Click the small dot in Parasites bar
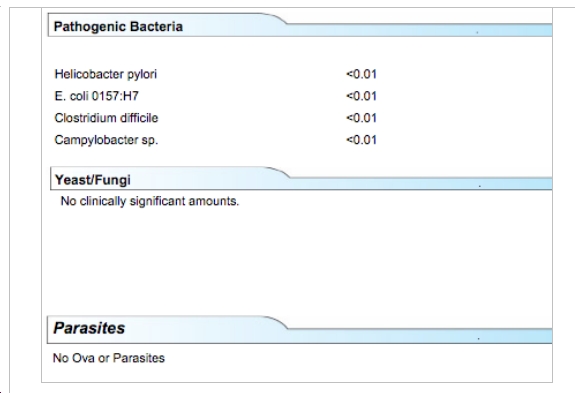This screenshot has height=393, width=575. tap(479, 339)
